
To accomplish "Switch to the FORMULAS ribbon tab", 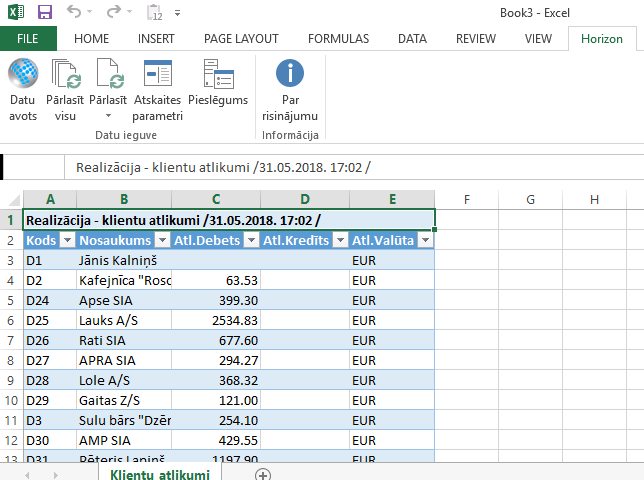I will pyautogui.click(x=338, y=39).
